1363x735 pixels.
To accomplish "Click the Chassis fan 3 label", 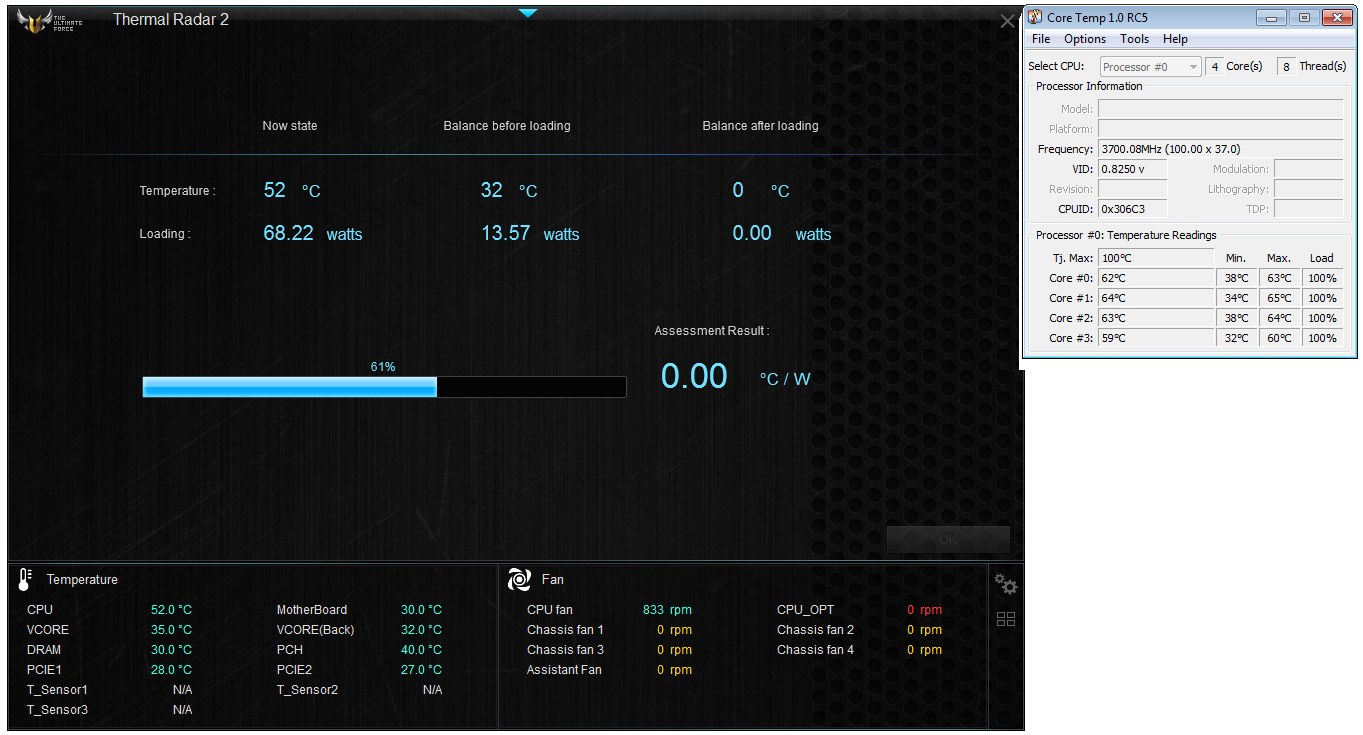I will click(x=565, y=650).
